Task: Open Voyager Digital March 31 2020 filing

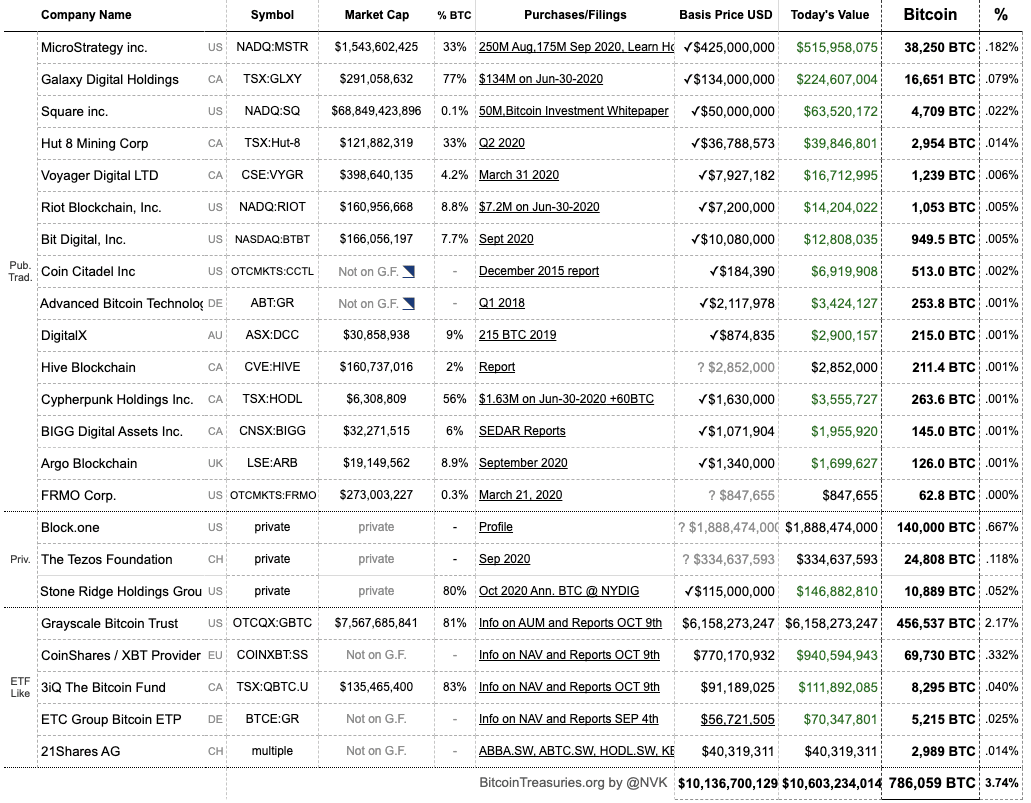Action: pos(519,175)
